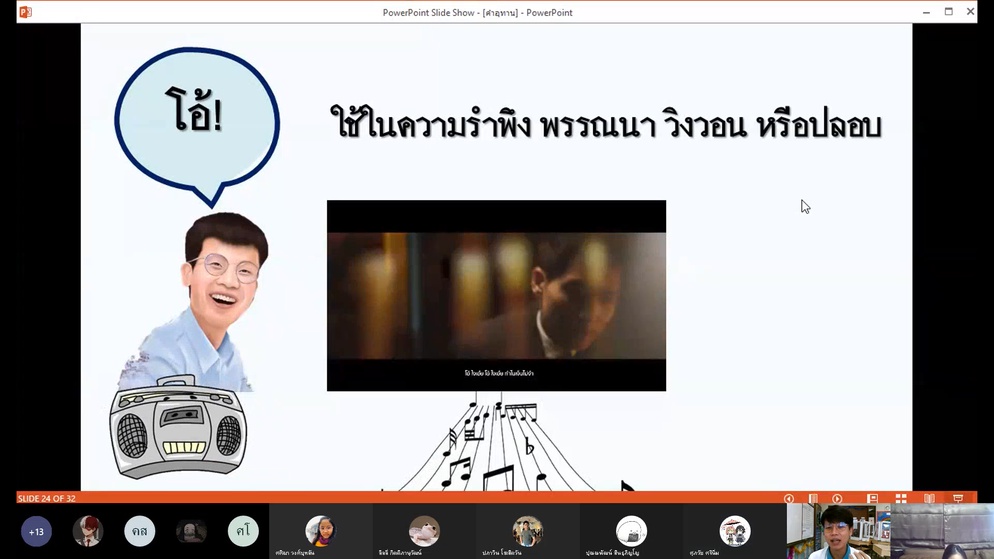
Task: Play the embedded video on the slide
Action: click(496, 295)
